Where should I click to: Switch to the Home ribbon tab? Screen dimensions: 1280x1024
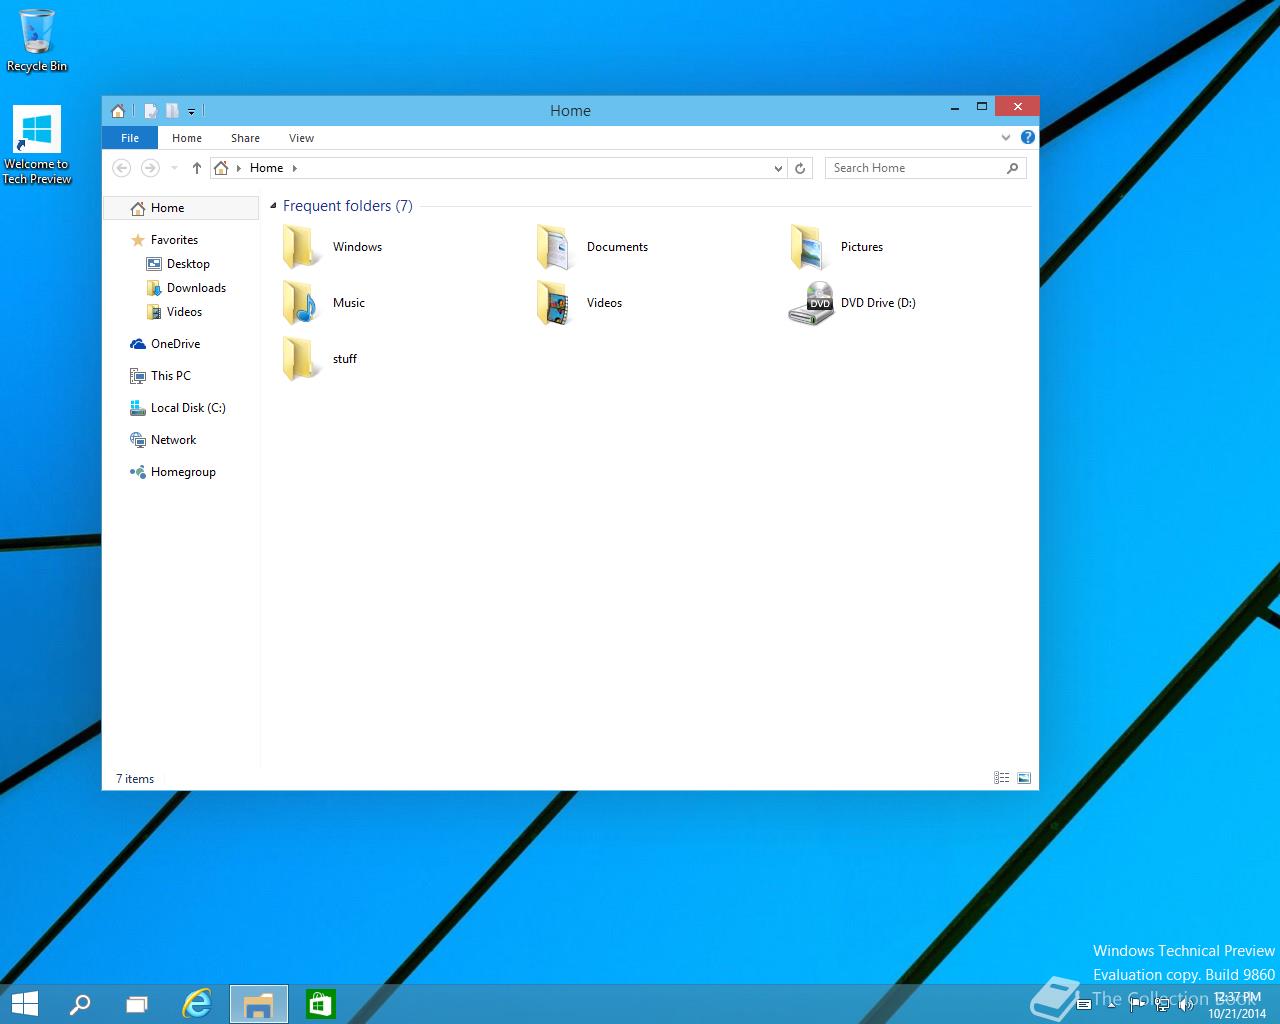(x=187, y=138)
